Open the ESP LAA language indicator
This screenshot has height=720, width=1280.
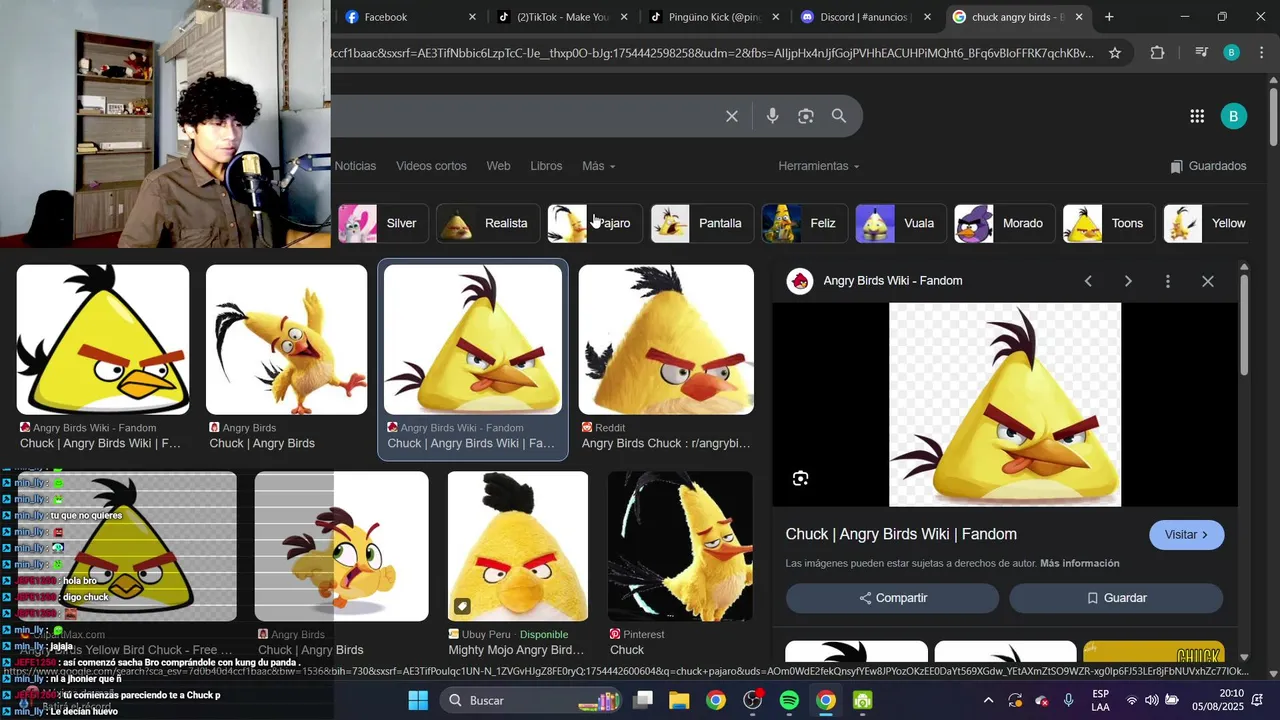[x=1100, y=700]
